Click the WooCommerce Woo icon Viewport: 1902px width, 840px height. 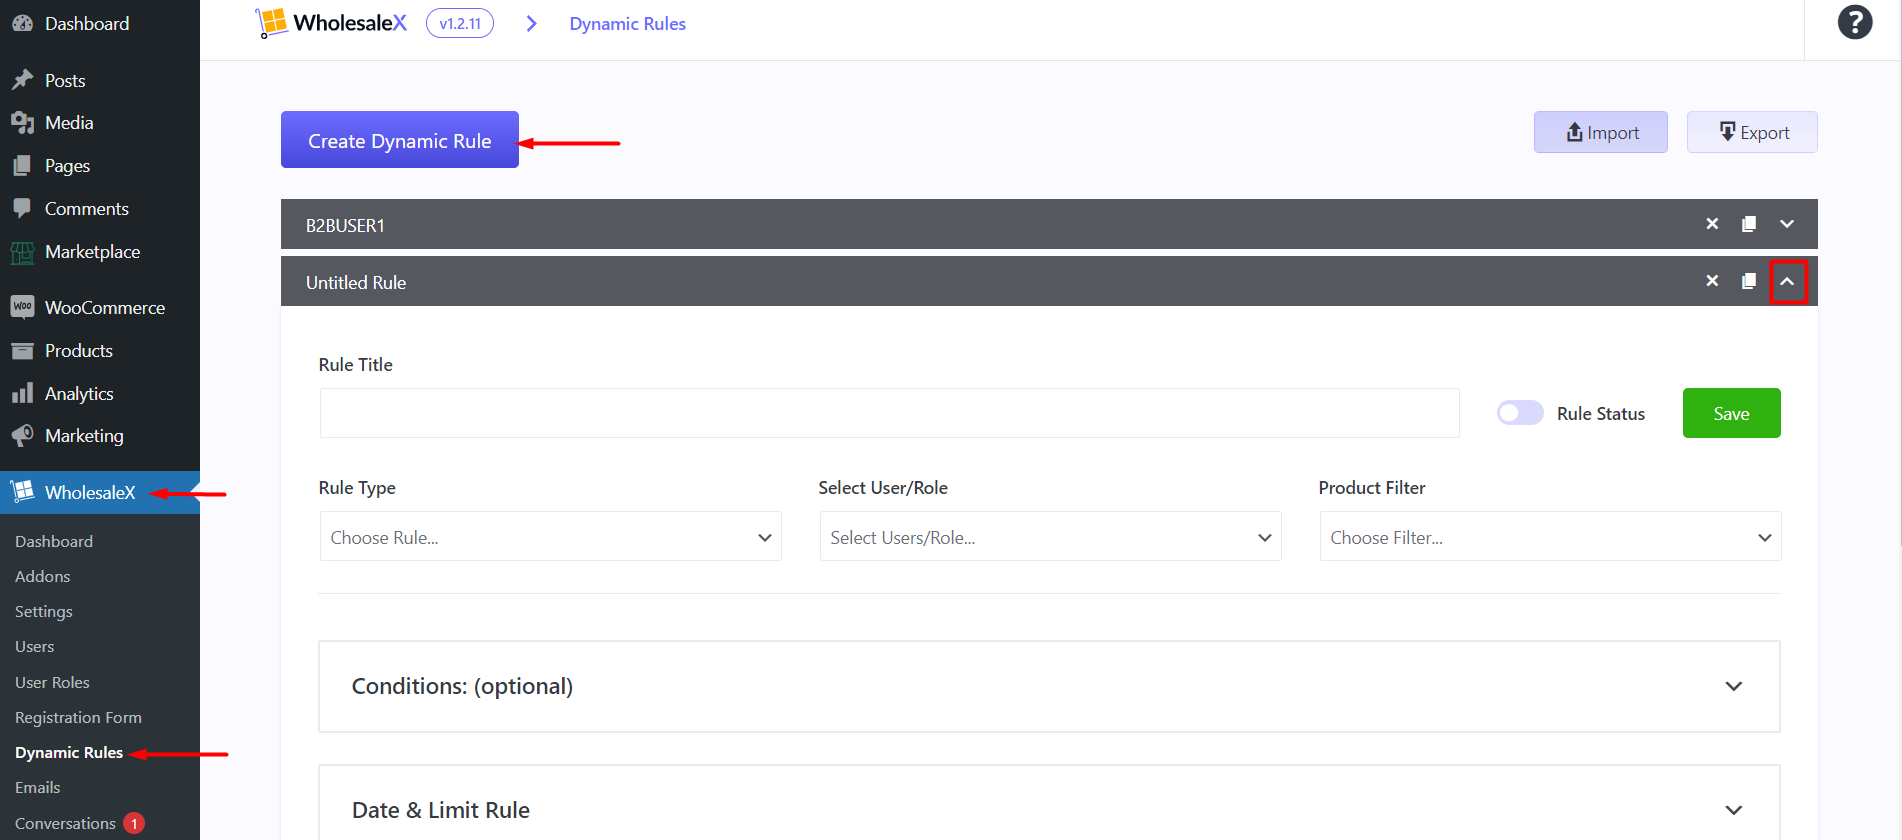tap(22, 307)
